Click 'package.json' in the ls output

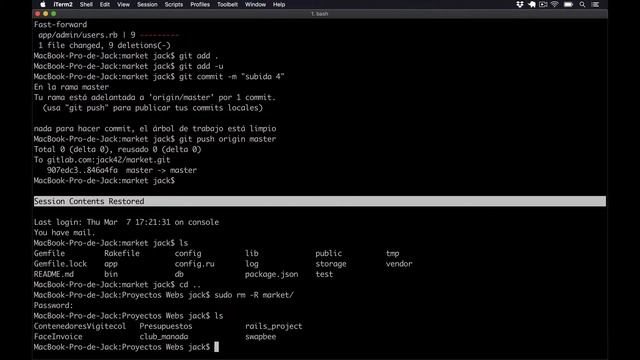click(271, 274)
